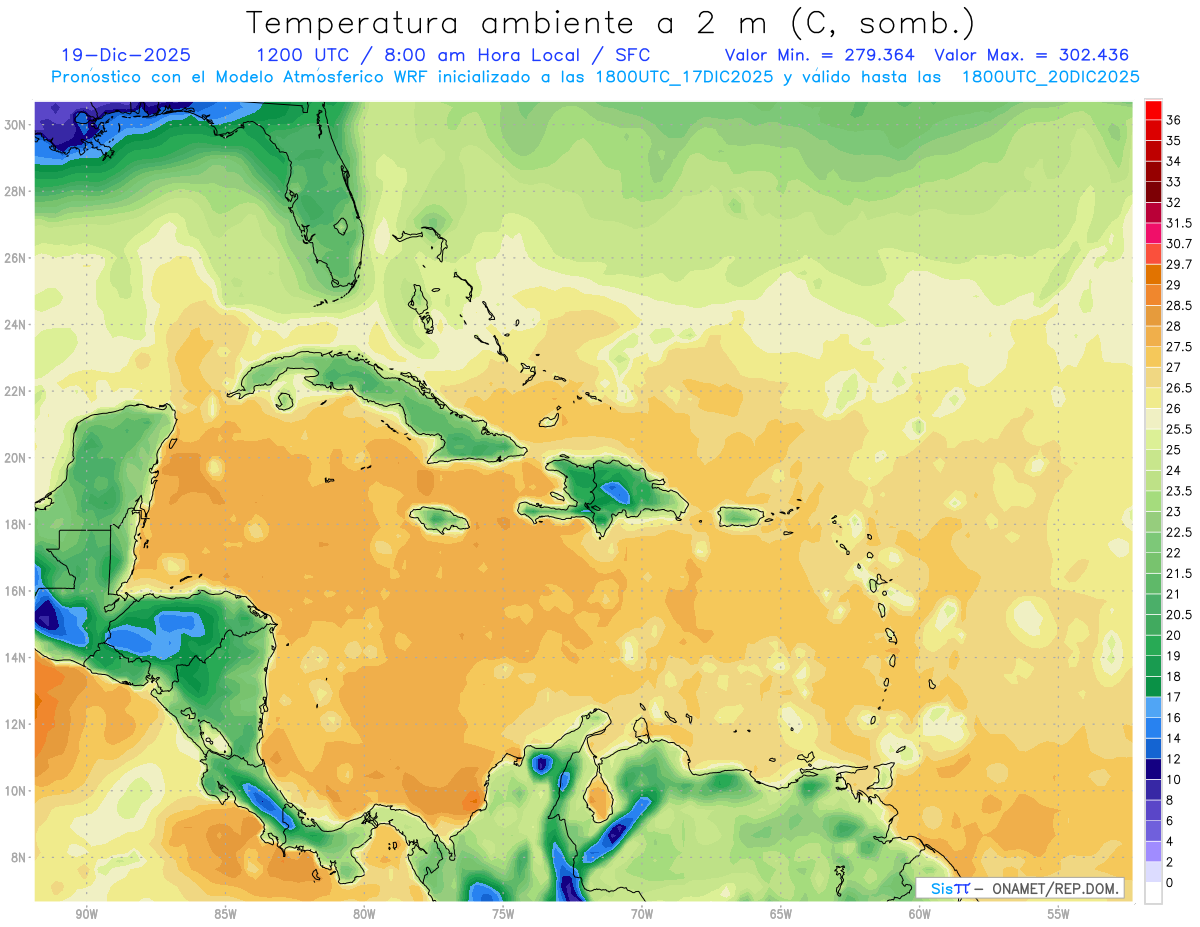Click the legend value '17'
Viewport: 1200px width, 927px height.
point(1174,697)
